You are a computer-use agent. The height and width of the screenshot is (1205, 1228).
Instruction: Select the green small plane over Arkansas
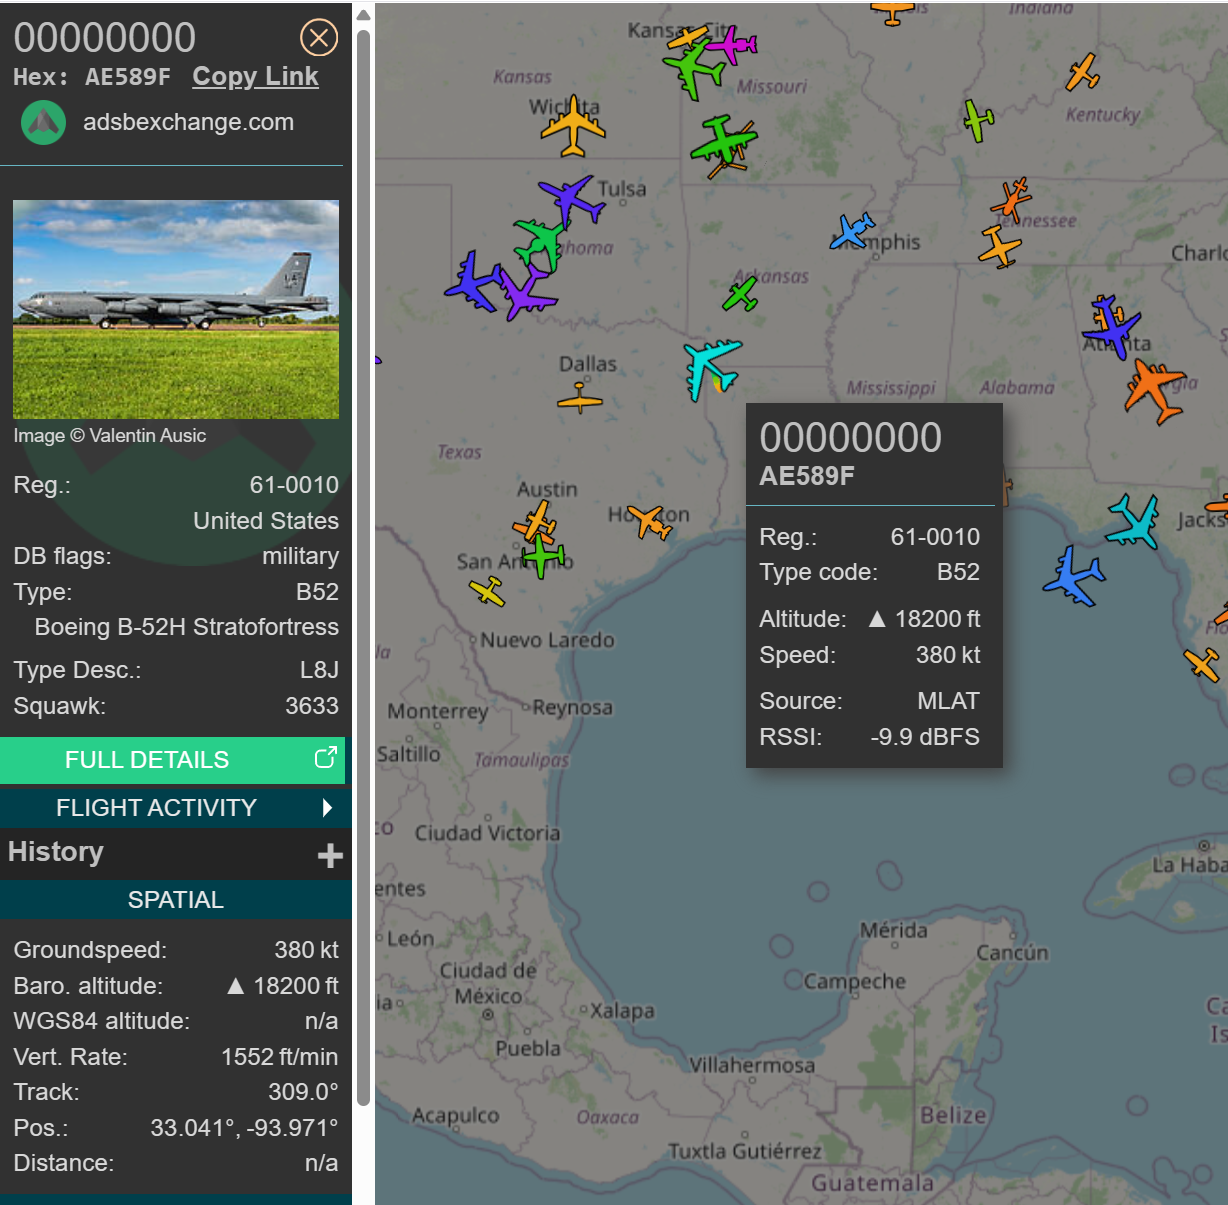point(741,295)
